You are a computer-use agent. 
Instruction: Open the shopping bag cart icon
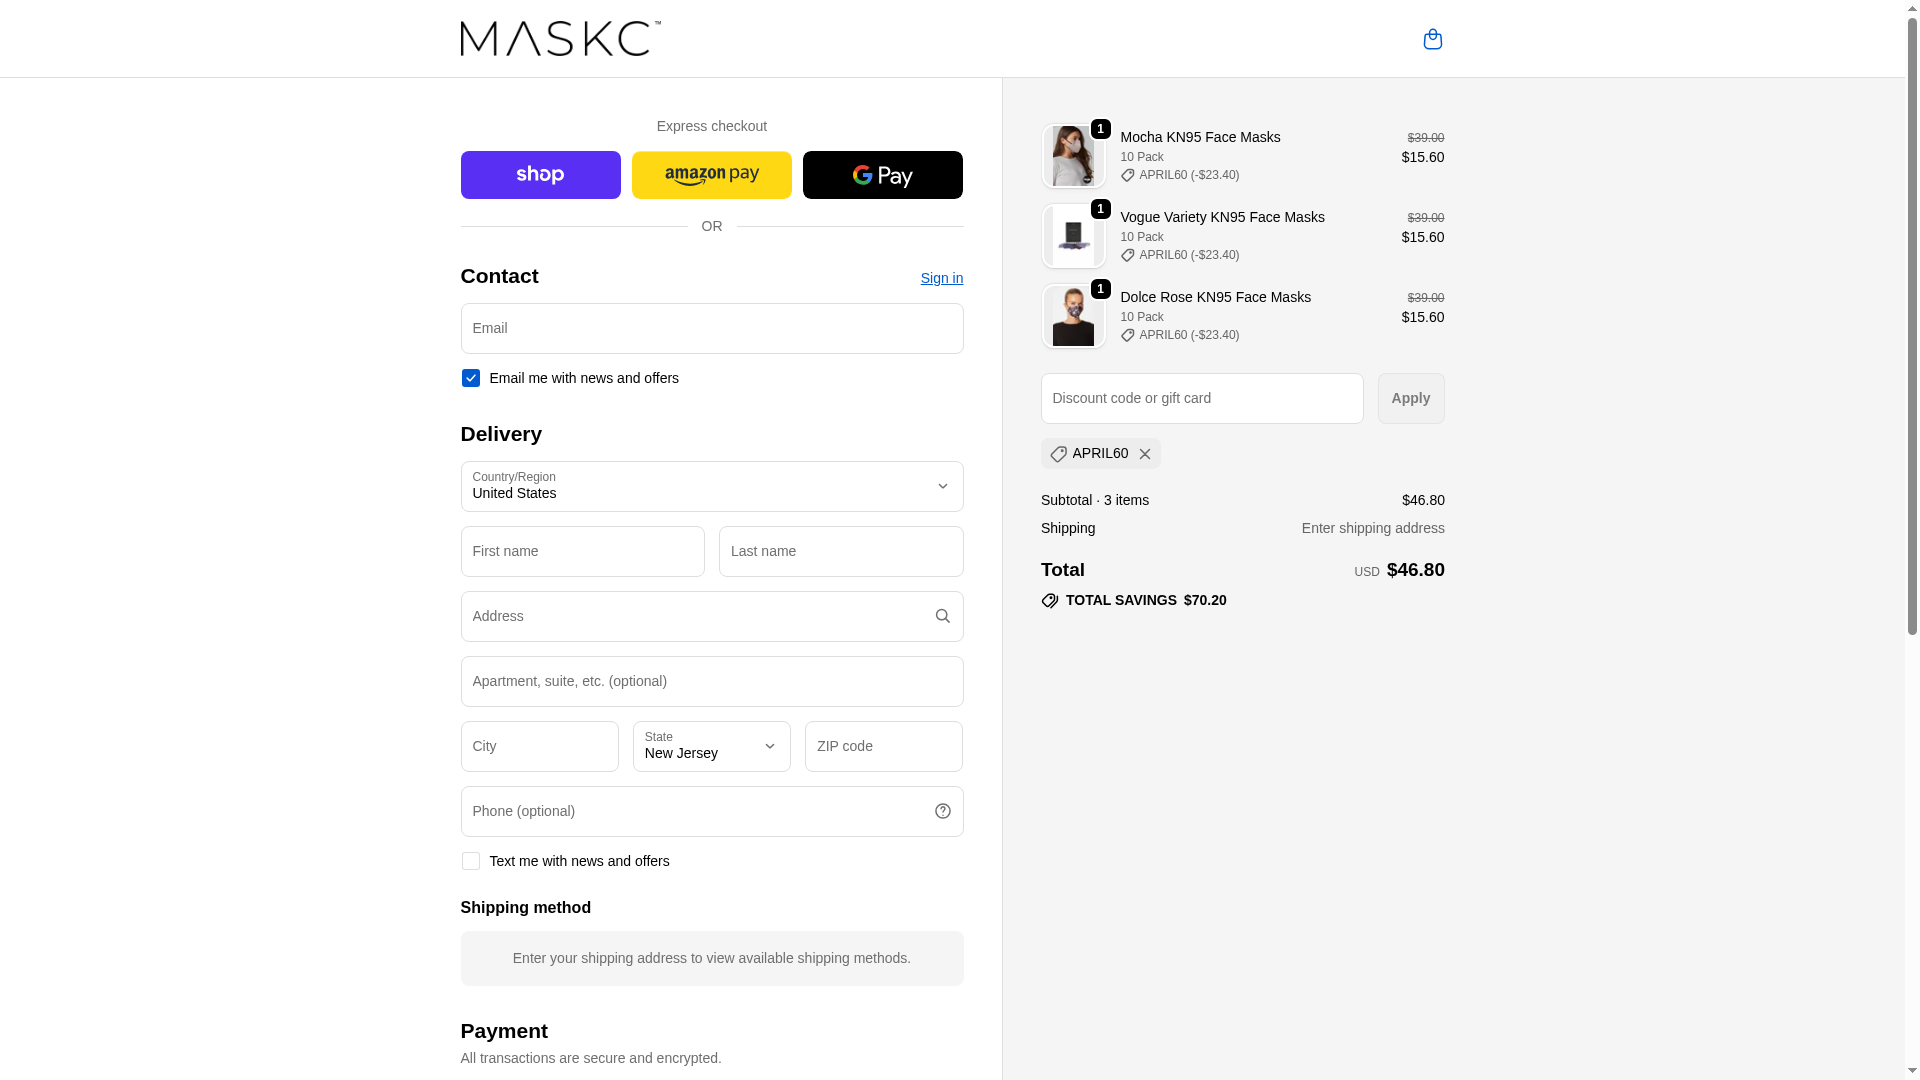(1432, 39)
